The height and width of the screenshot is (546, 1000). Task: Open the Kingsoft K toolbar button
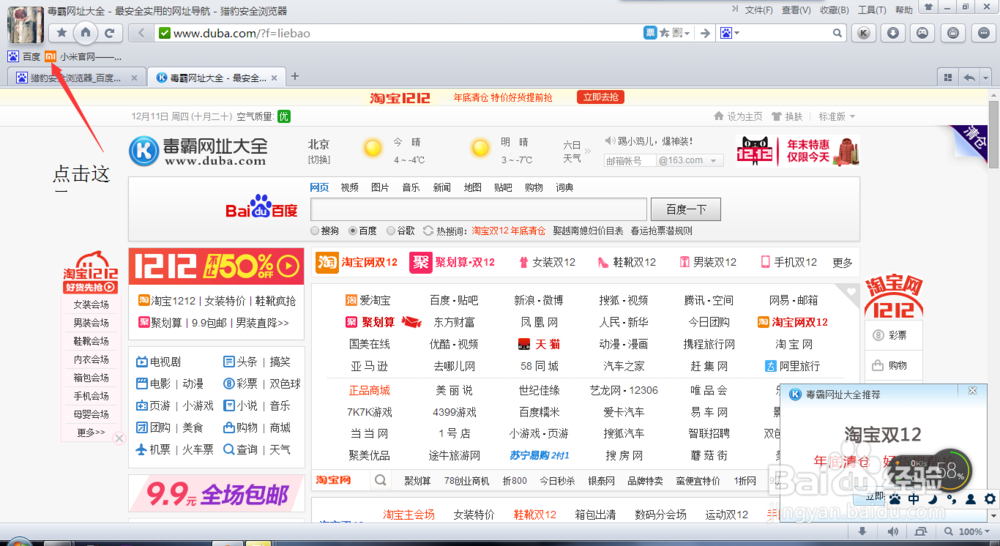point(864,33)
